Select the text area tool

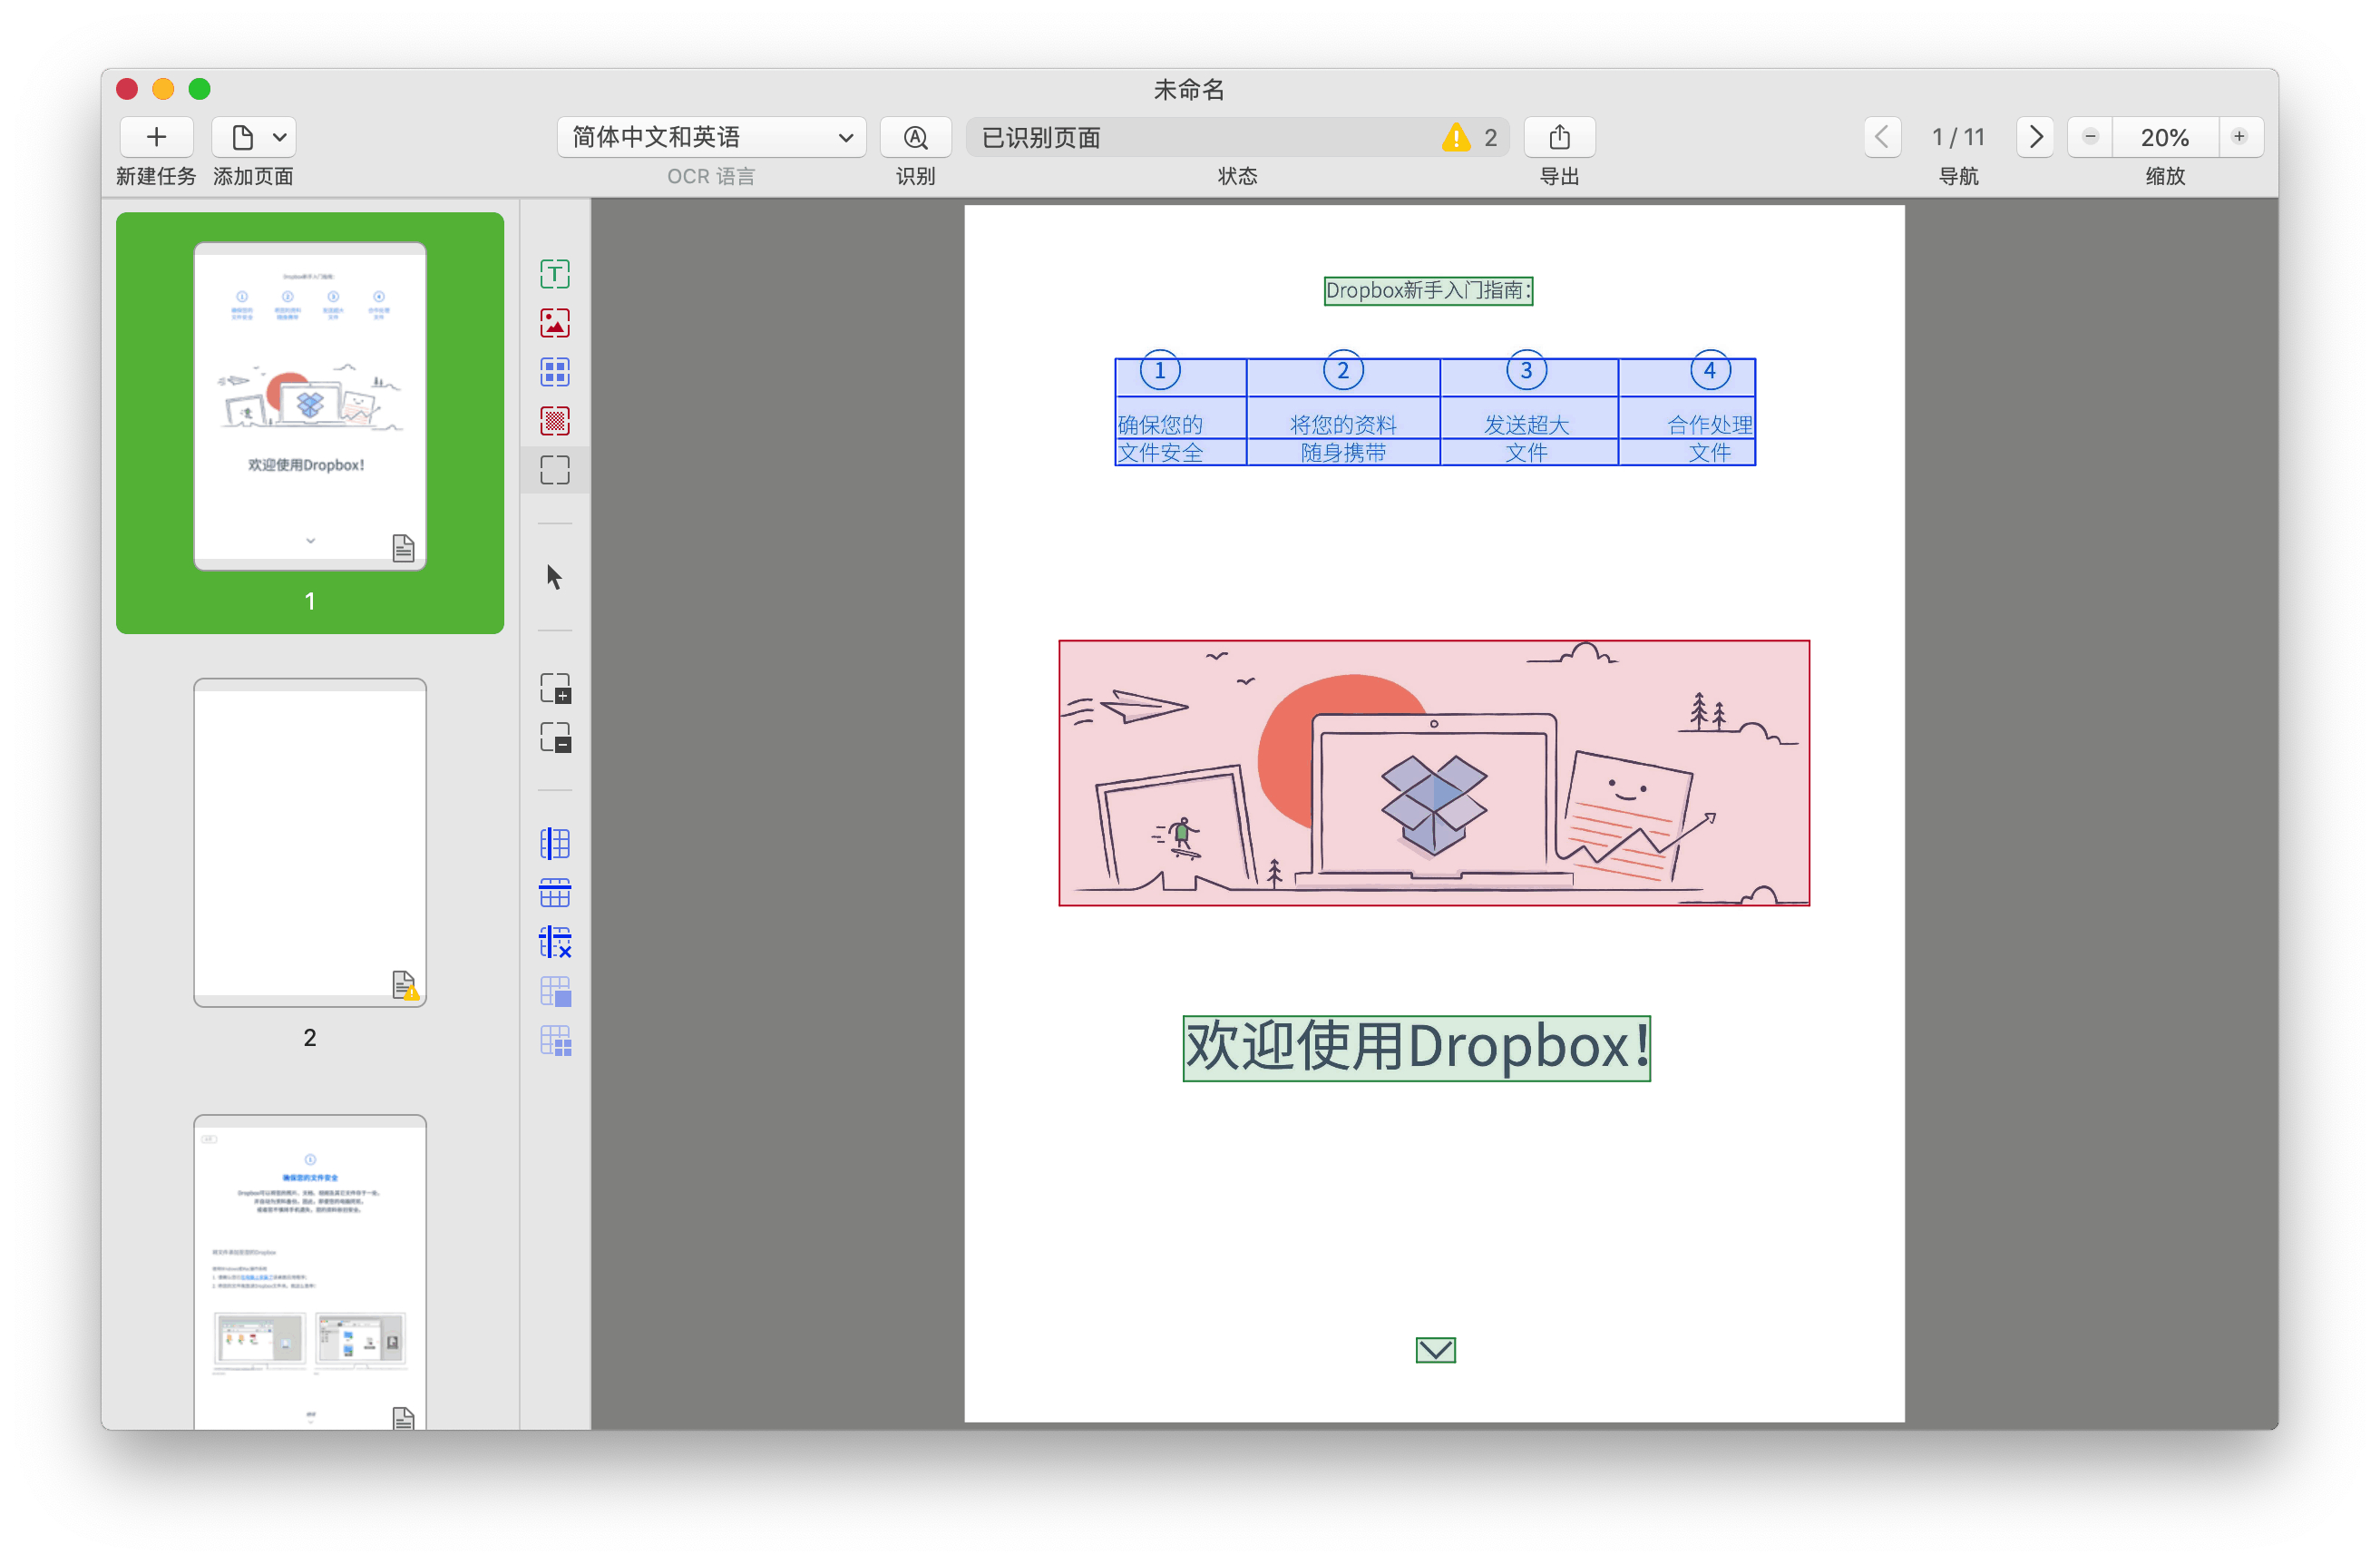point(555,274)
